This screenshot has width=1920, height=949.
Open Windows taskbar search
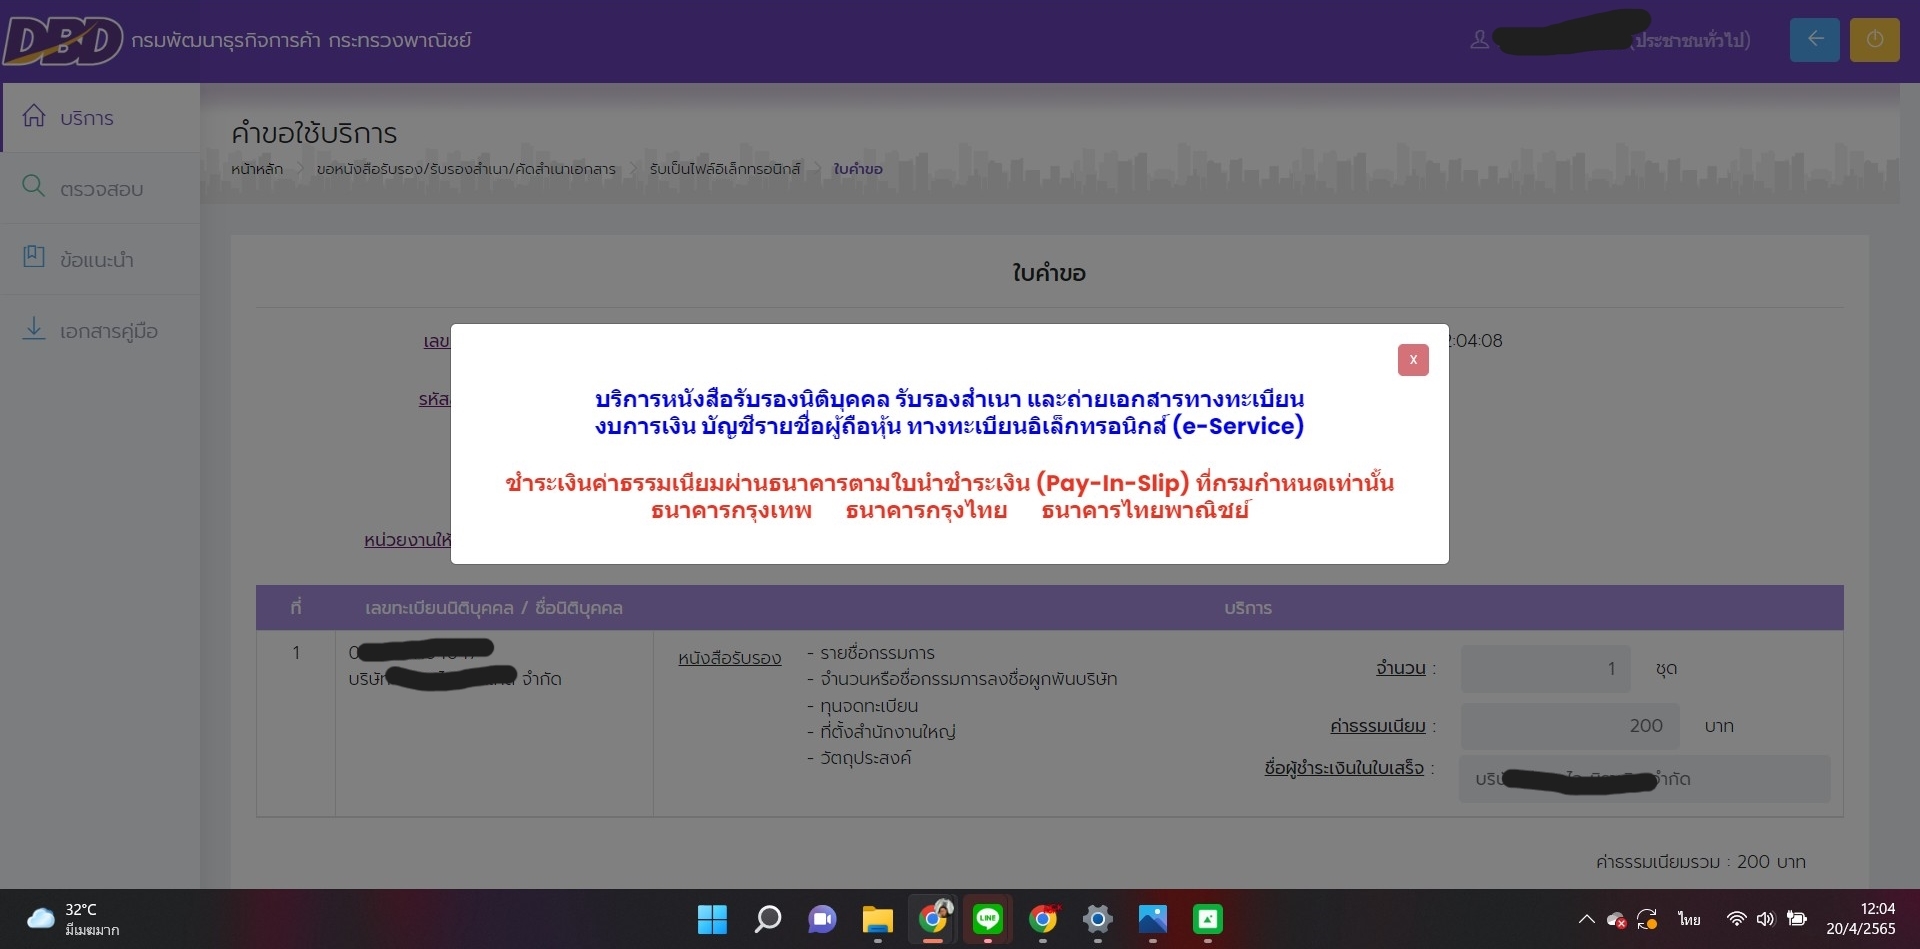[x=767, y=919]
